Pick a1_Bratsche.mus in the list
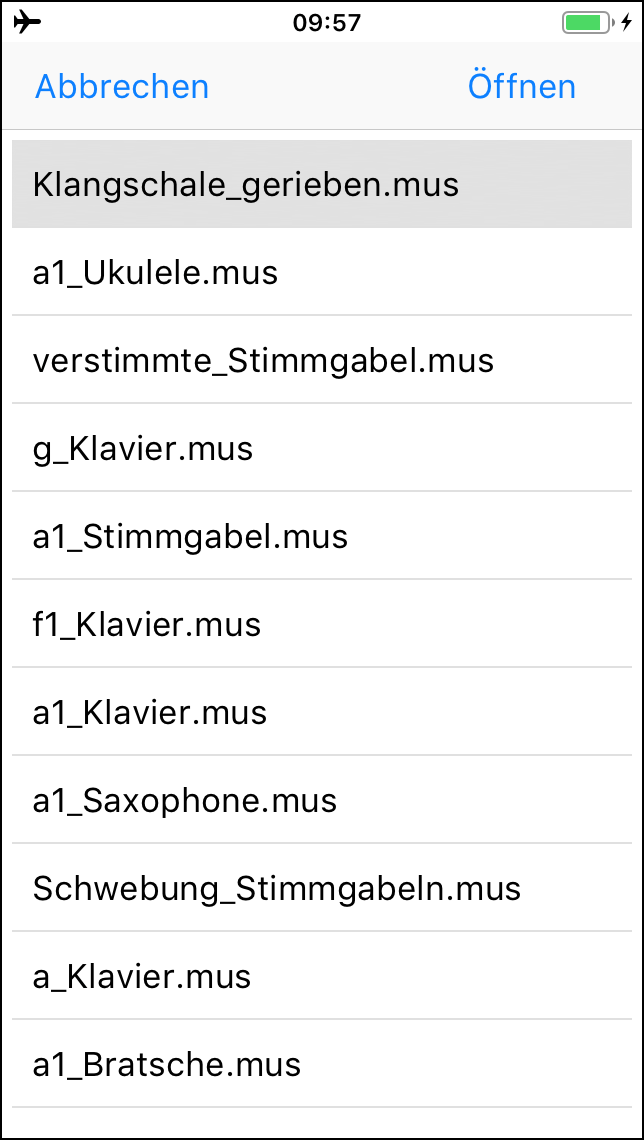This screenshot has height=1140, width=644. 322,1065
